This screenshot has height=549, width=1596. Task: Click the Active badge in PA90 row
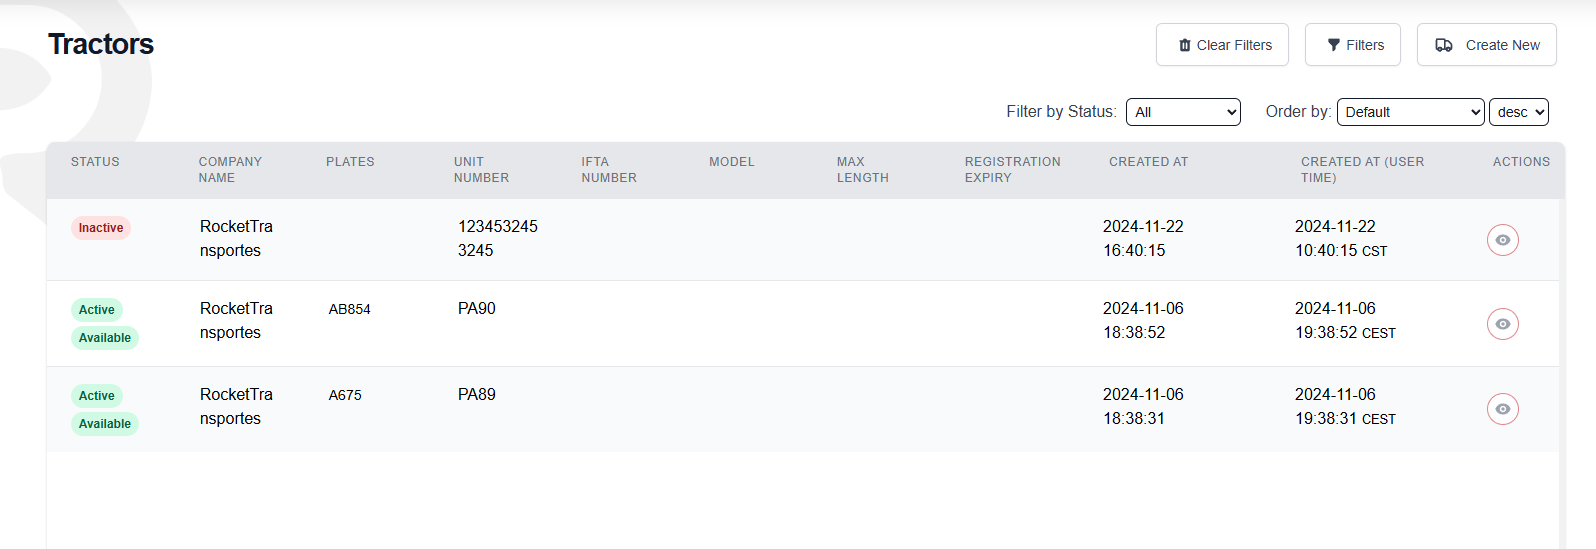(x=97, y=310)
